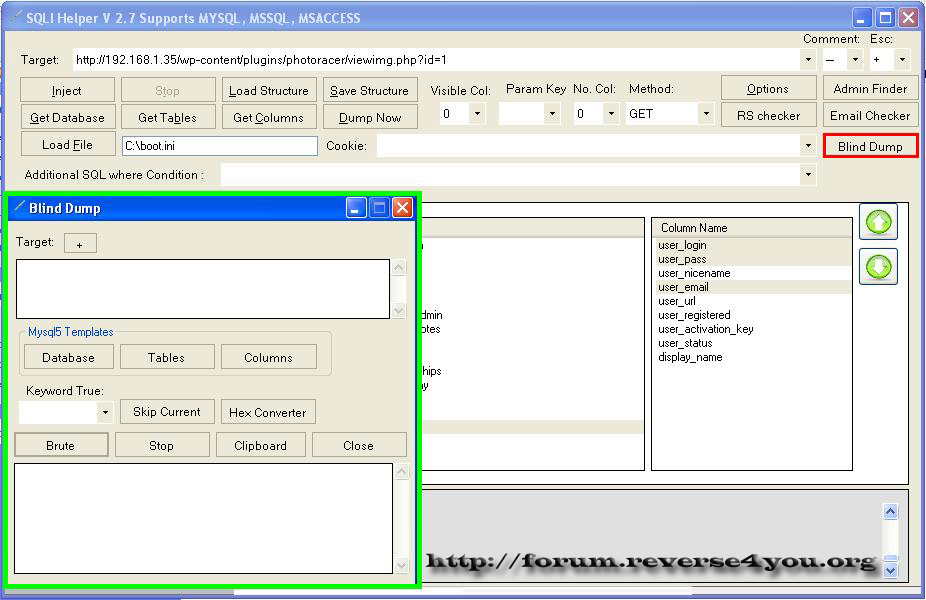Click the Clipboard button
Screen dimensions: 926x600
261,445
